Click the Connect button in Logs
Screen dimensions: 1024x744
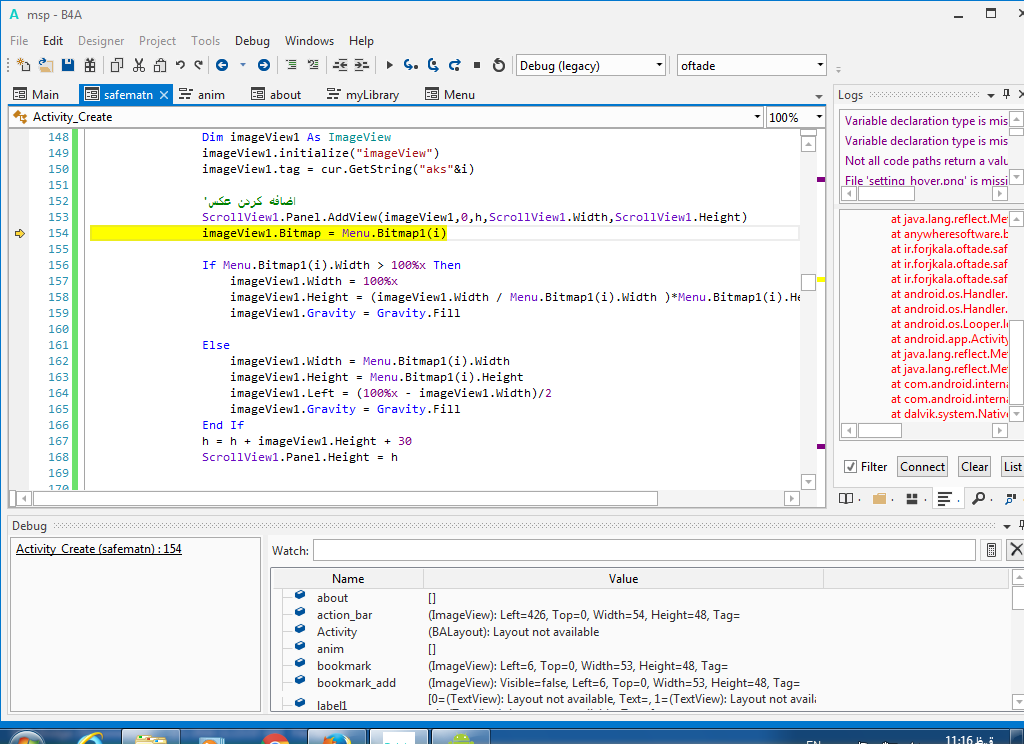coord(922,466)
